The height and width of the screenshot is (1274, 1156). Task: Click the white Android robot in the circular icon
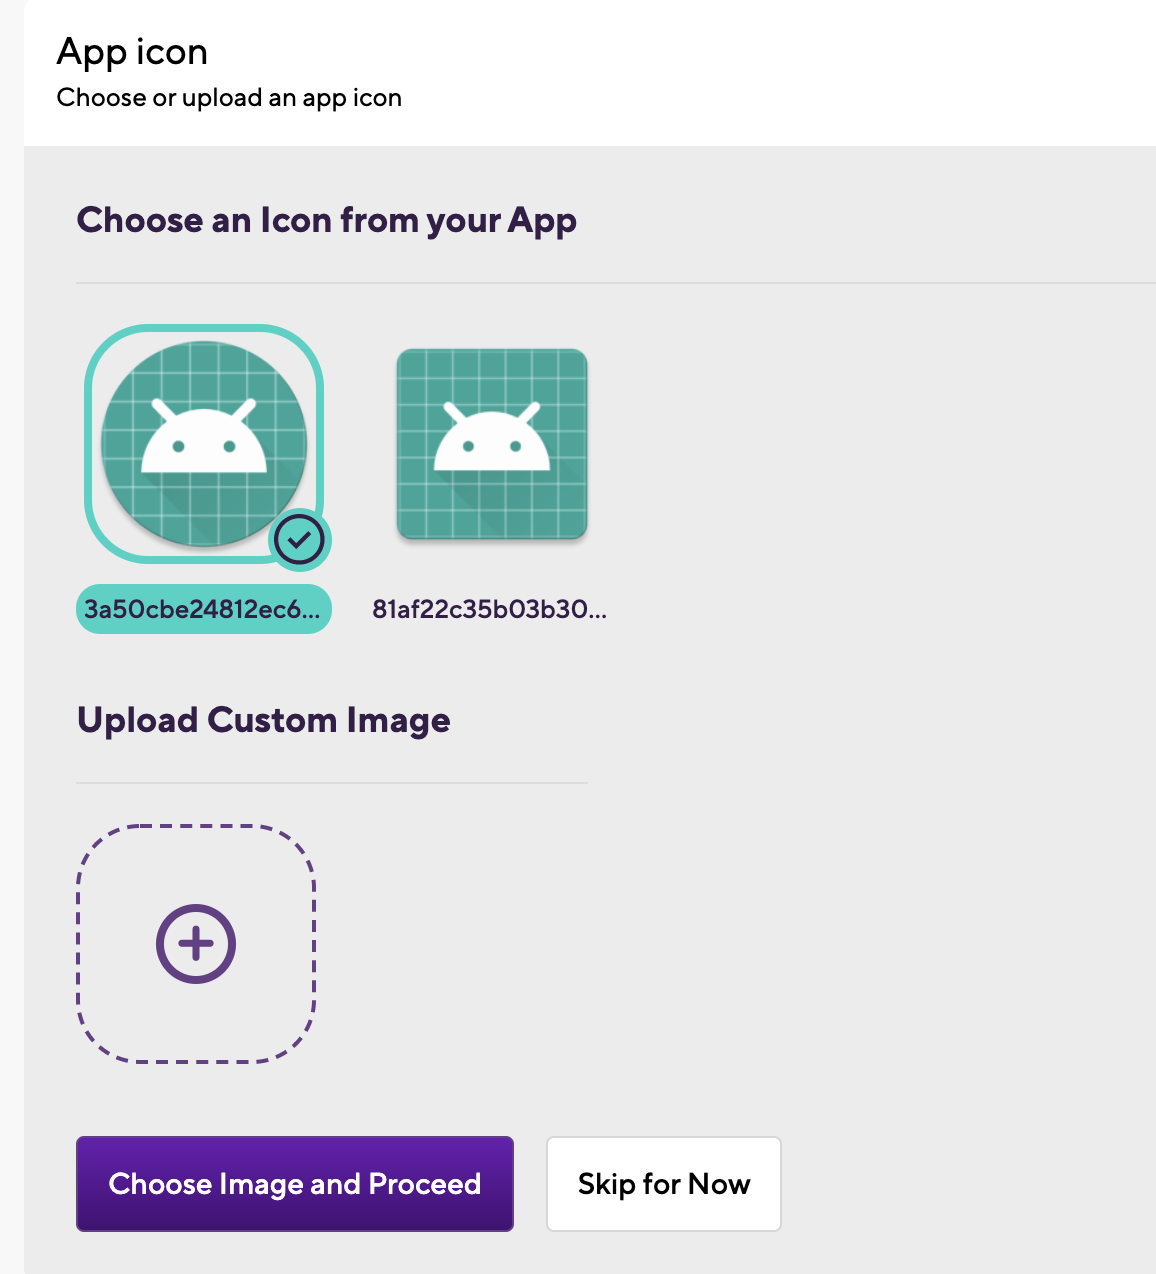pos(204,437)
